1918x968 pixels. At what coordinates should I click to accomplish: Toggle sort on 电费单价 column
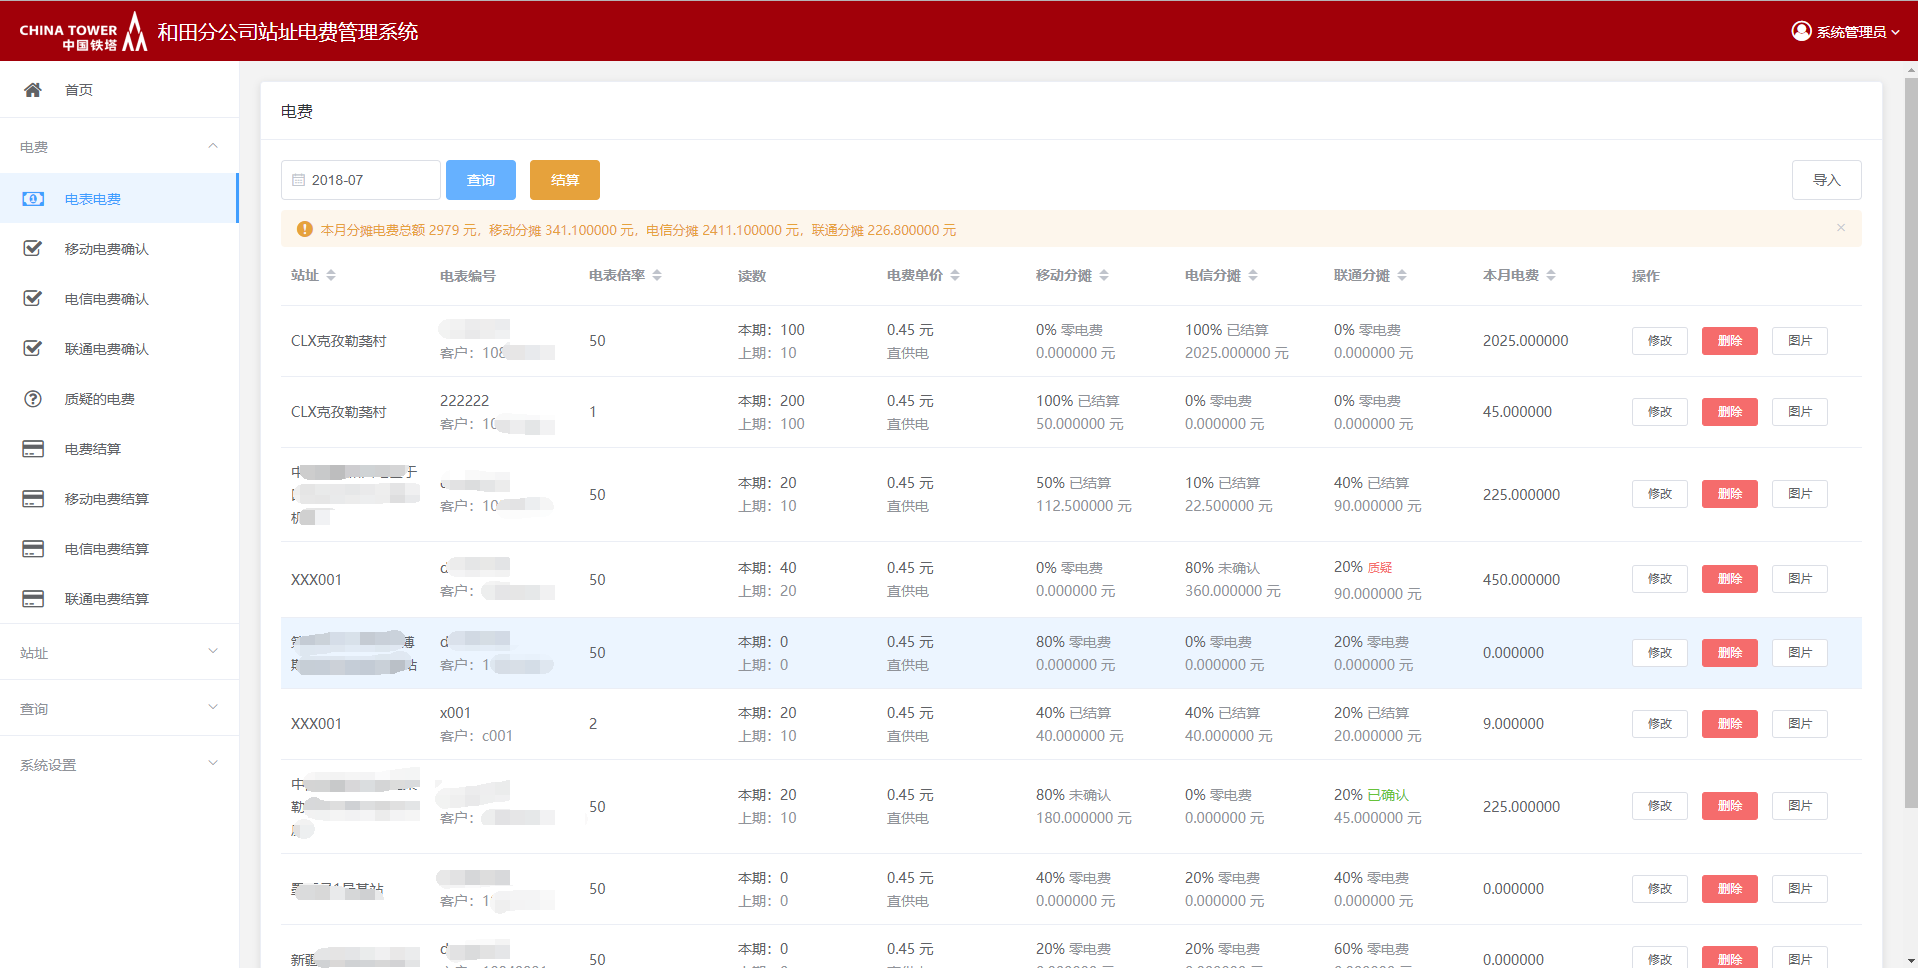(955, 276)
